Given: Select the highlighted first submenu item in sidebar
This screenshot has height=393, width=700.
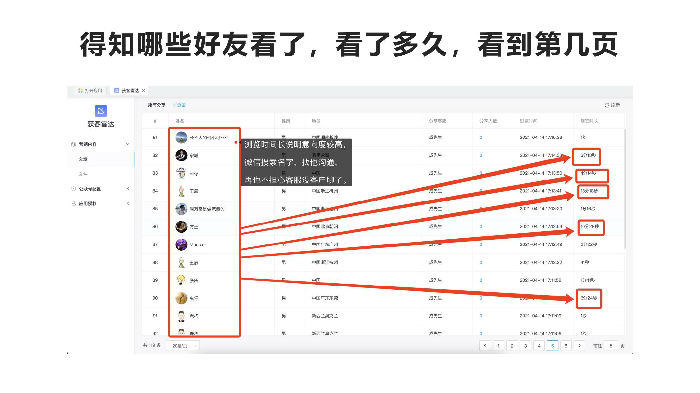Looking at the screenshot, I should tap(101, 159).
